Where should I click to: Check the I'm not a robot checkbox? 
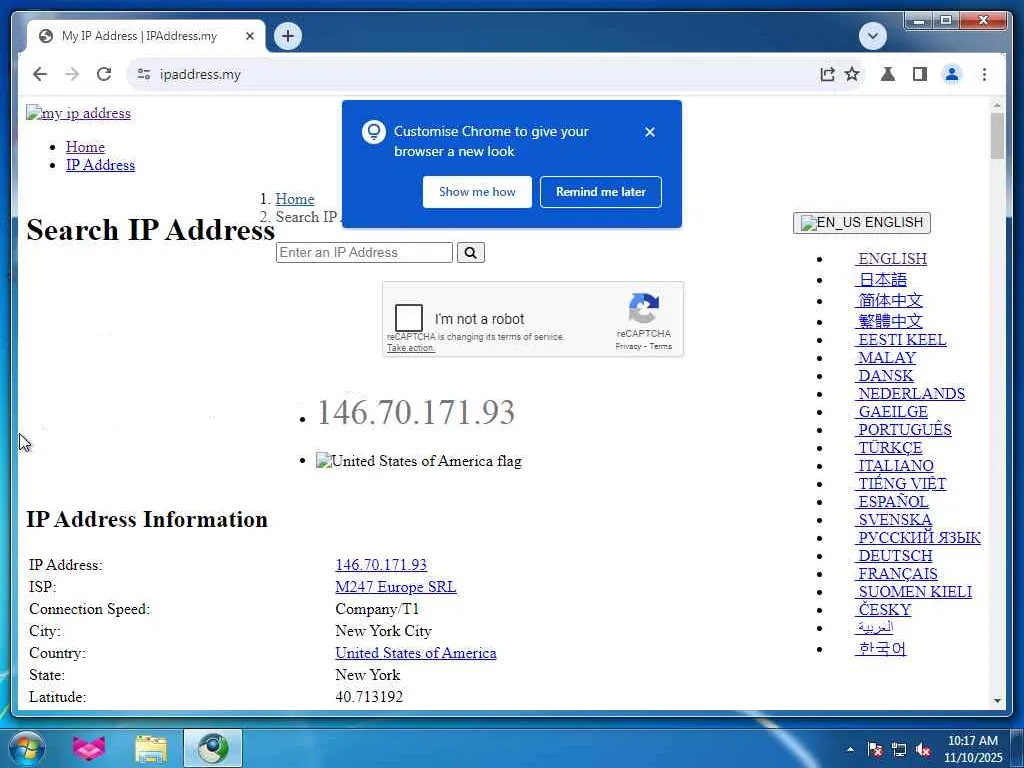click(x=409, y=318)
